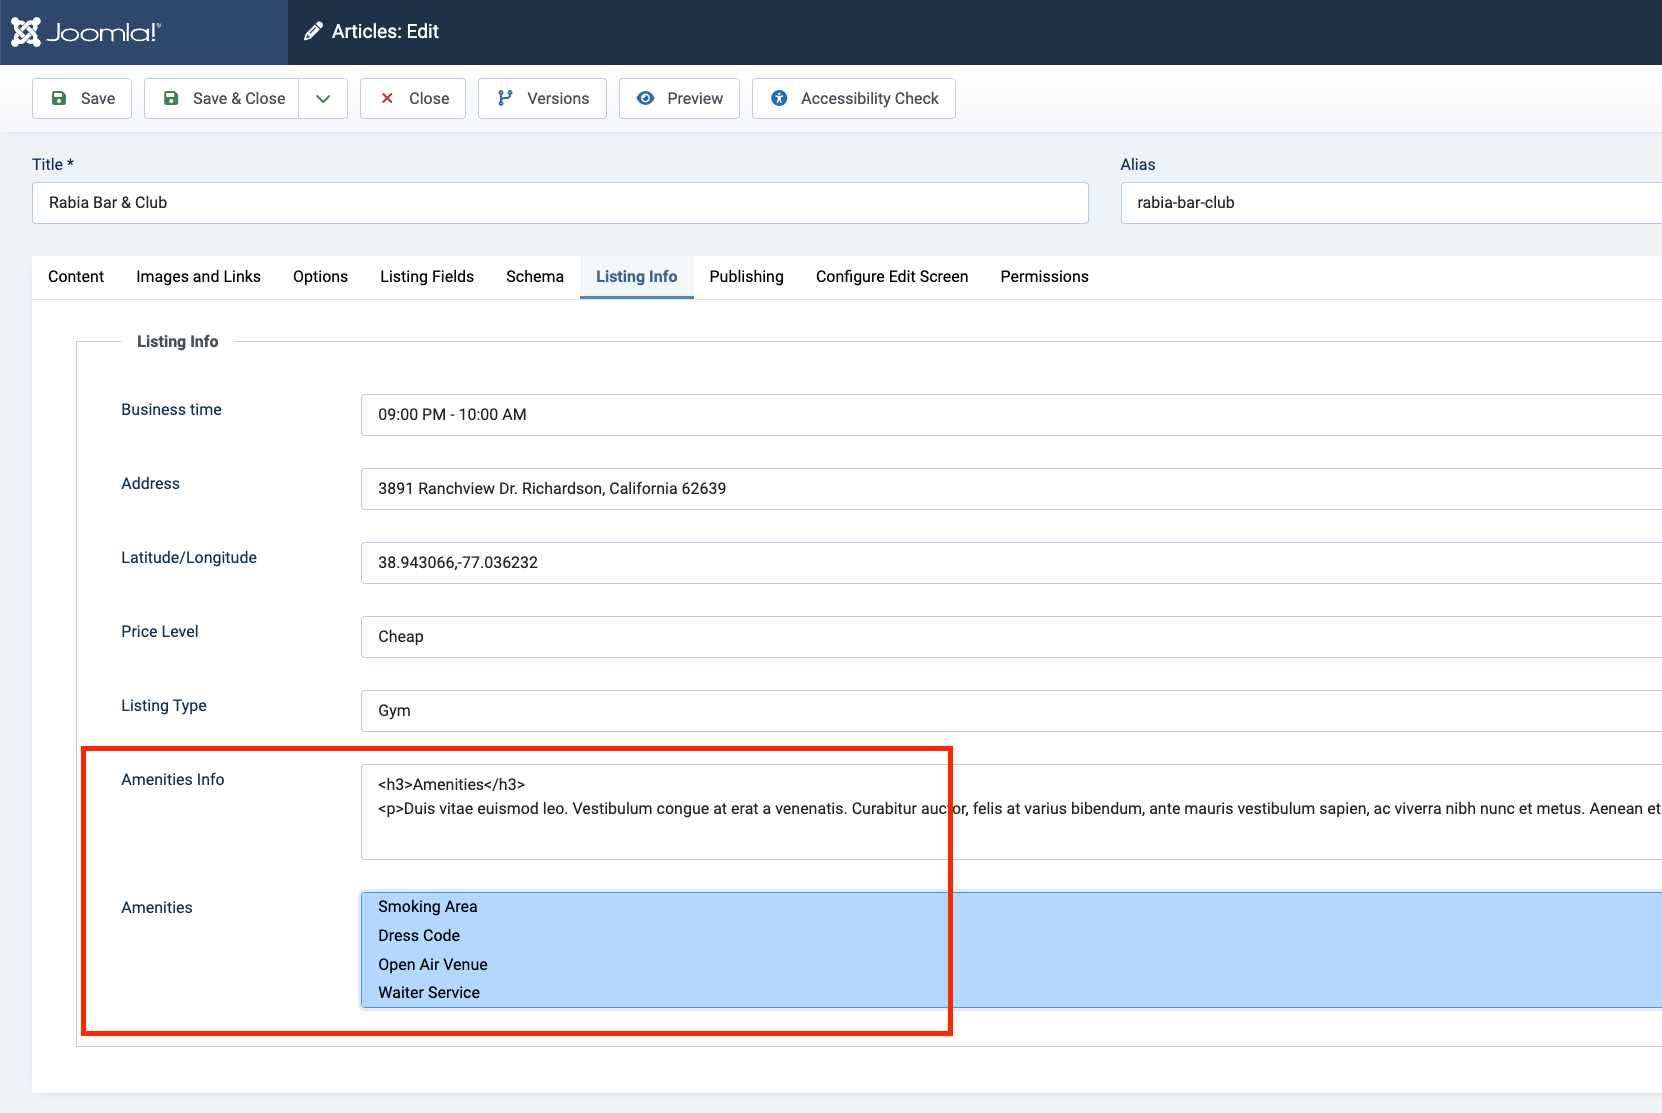Click the Preview eye icon
The image size is (1662, 1113).
point(646,98)
